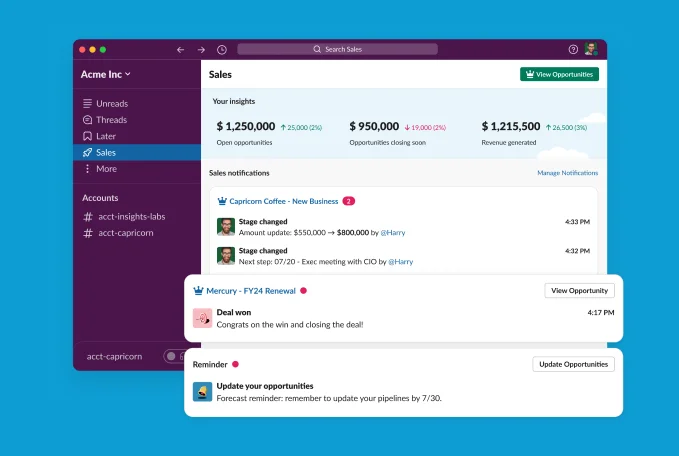Click the View Opportunities green button
This screenshot has width=679, height=456.
[559, 74]
